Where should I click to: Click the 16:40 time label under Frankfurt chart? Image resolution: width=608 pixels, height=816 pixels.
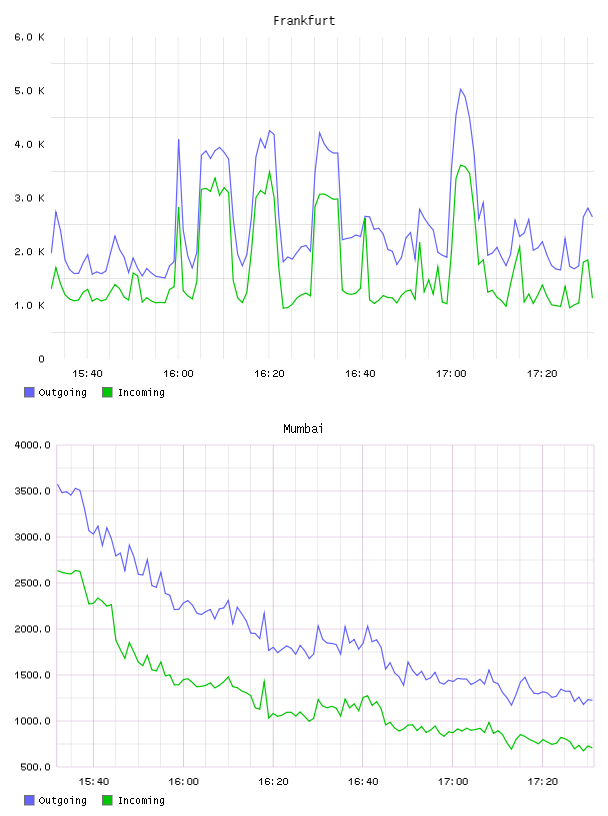click(360, 374)
